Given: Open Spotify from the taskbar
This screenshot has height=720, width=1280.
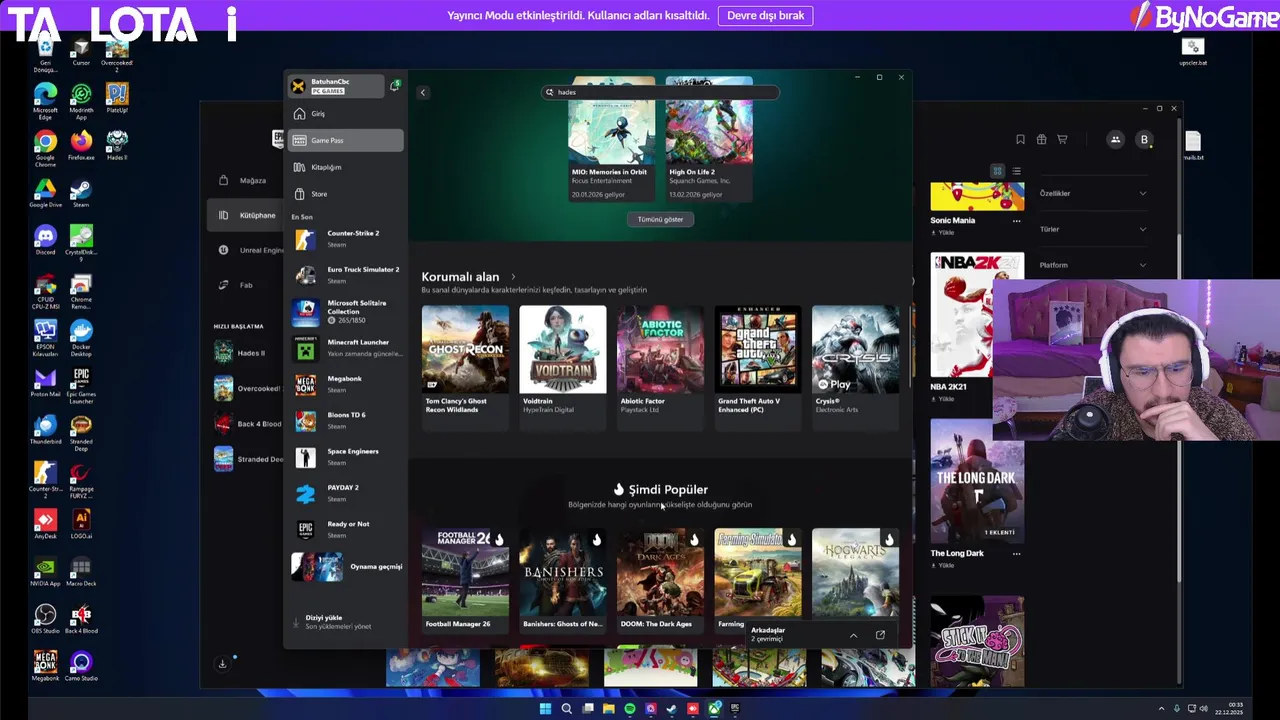Looking at the screenshot, I should coord(630,709).
